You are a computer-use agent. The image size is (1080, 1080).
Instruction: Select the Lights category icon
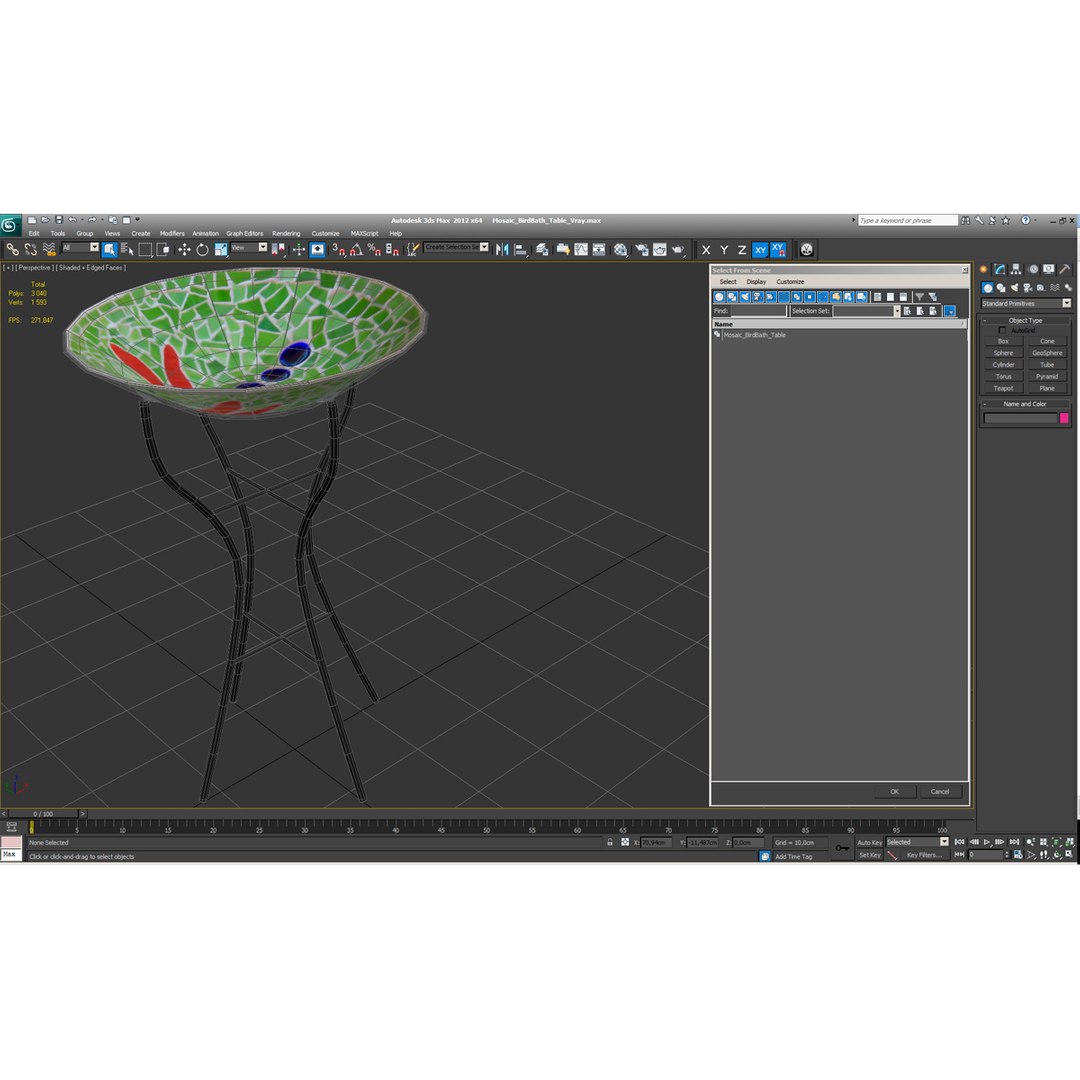click(1014, 288)
